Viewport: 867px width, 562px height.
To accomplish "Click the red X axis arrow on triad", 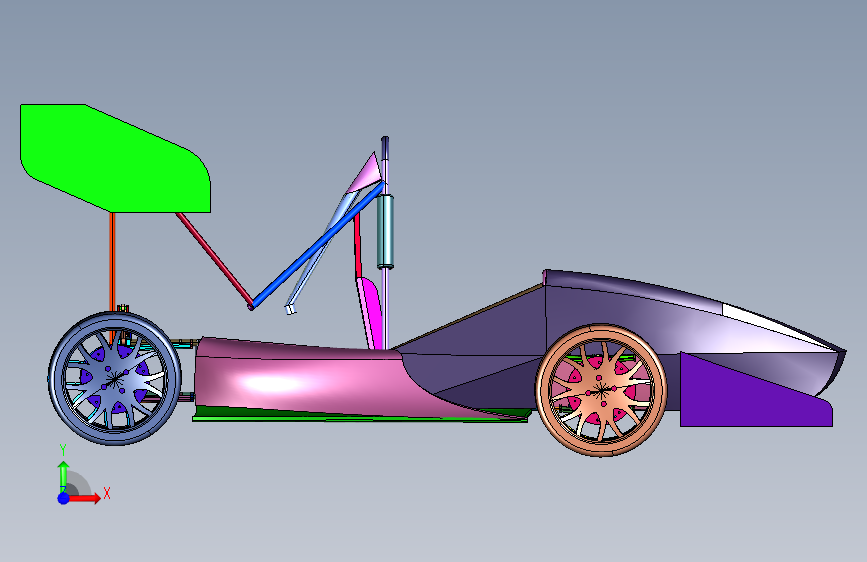I will (x=84, y=498).
